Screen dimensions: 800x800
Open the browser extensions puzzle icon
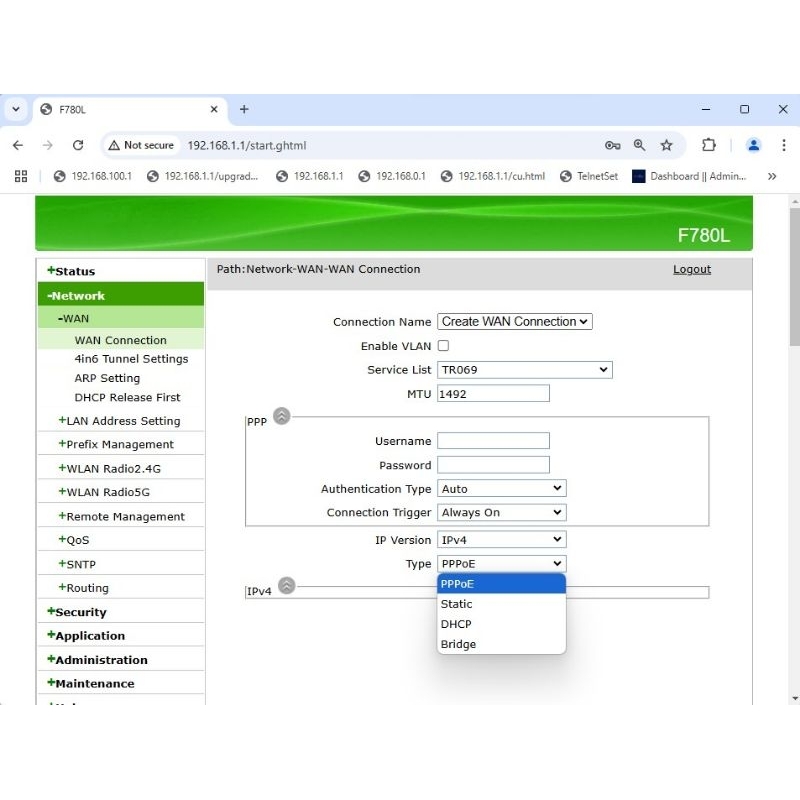[x=709, y=145]
